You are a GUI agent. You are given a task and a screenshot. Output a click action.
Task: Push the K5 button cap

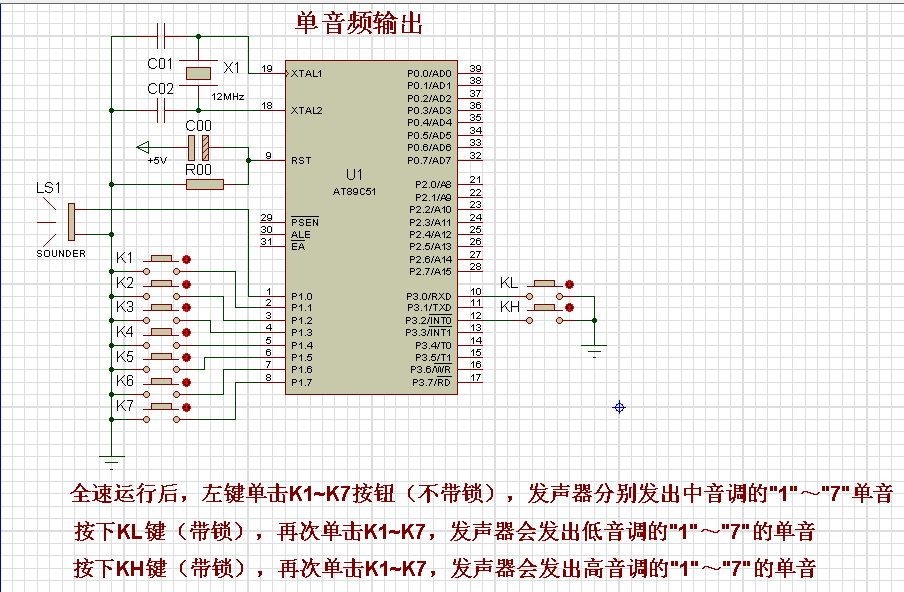161,357
